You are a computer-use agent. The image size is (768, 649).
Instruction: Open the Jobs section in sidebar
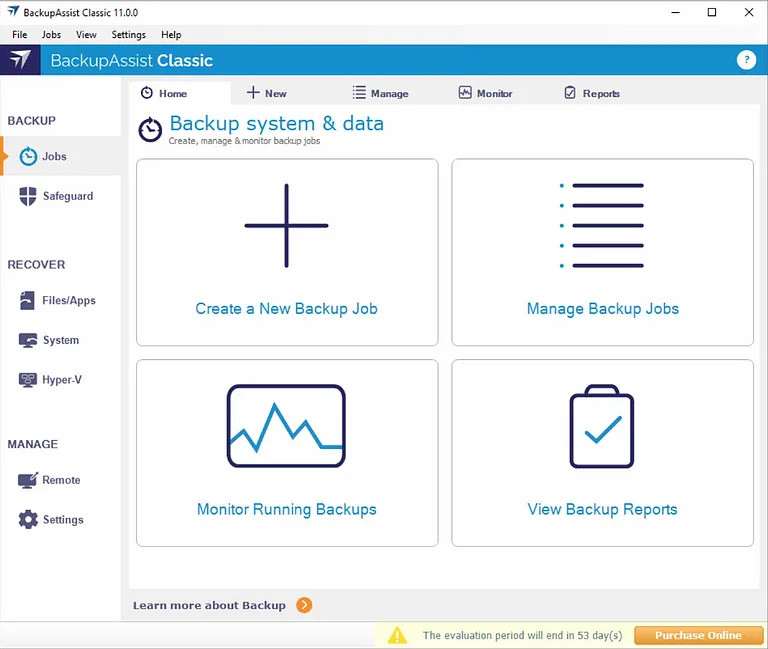61,156
